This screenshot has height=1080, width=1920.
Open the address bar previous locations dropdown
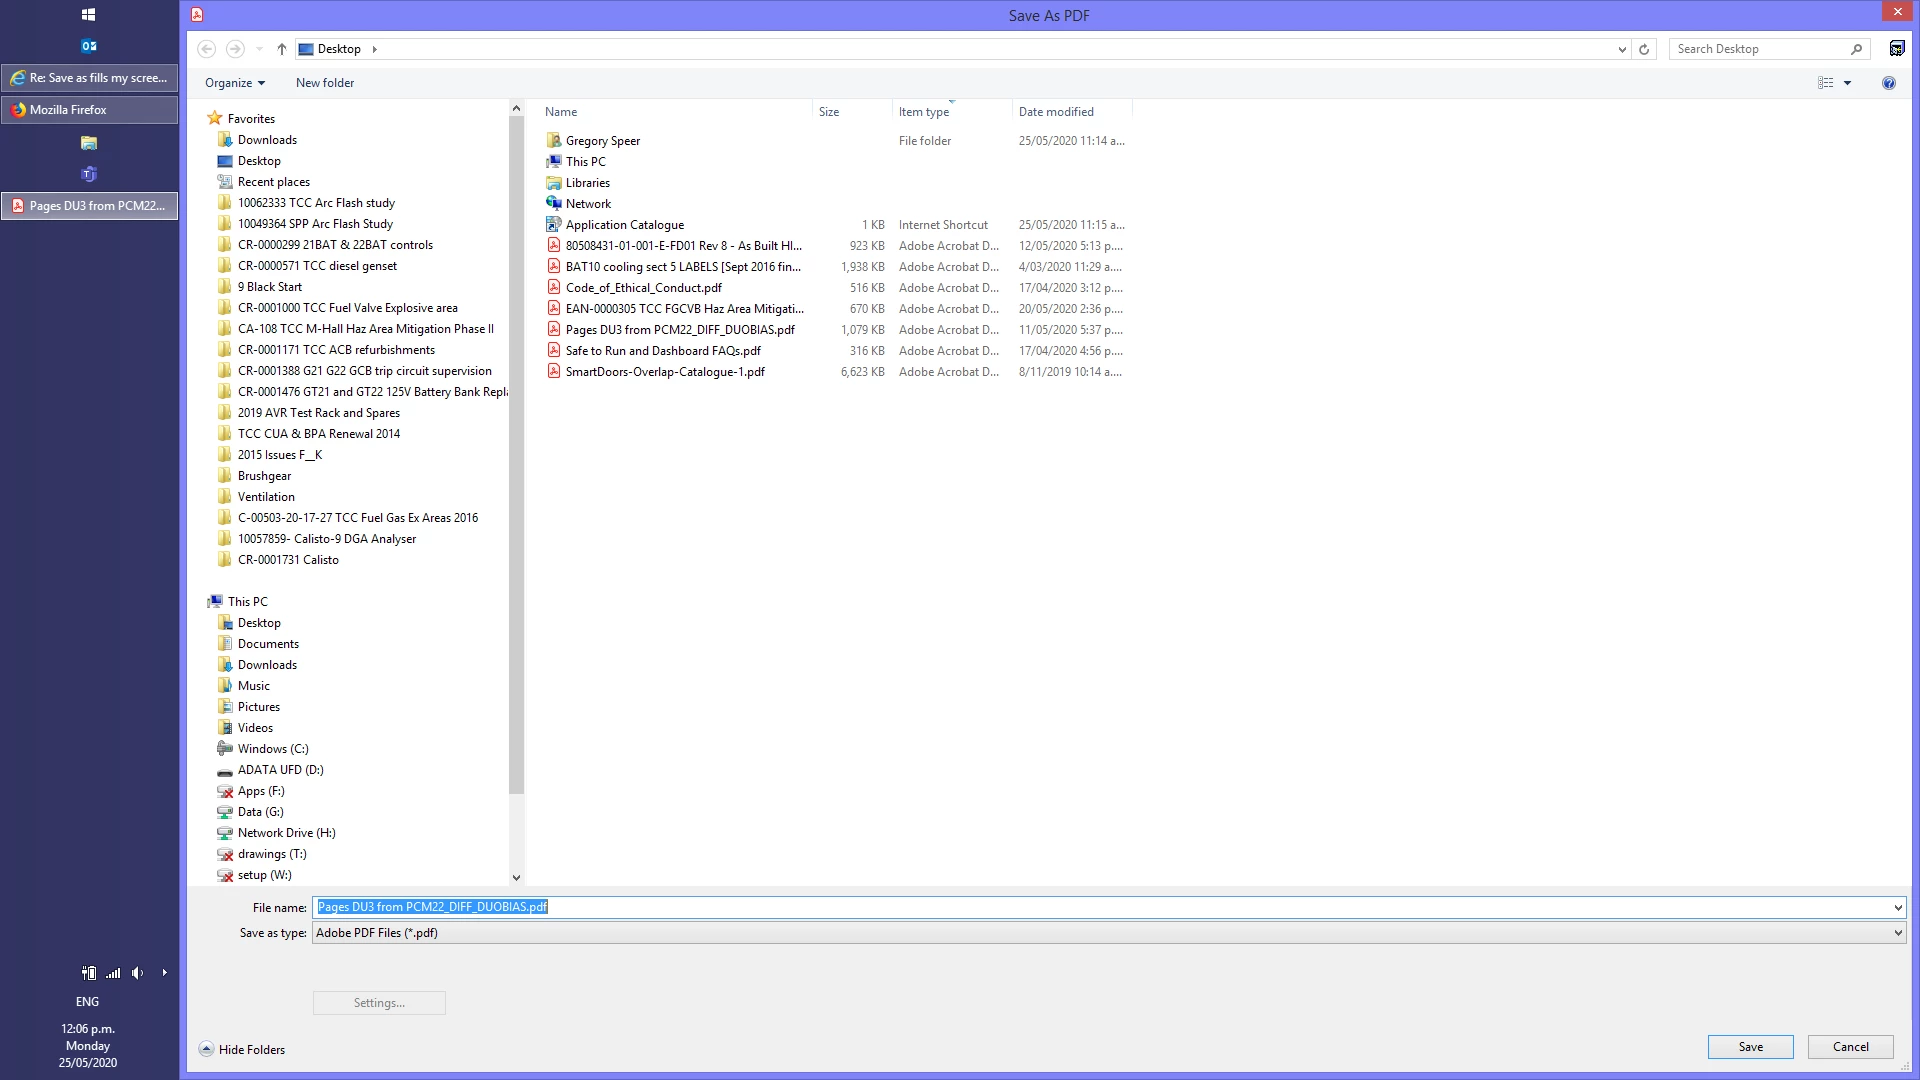1622,49
